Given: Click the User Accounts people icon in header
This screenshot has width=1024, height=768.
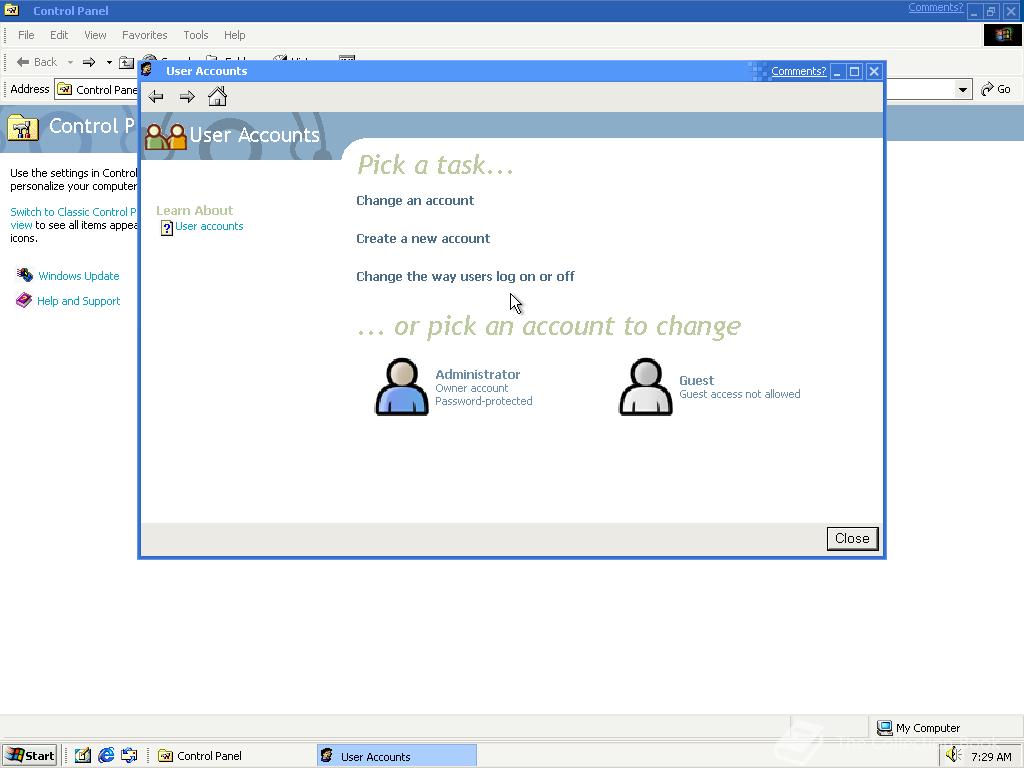Looking at the screenshot, I should point(166,136).
